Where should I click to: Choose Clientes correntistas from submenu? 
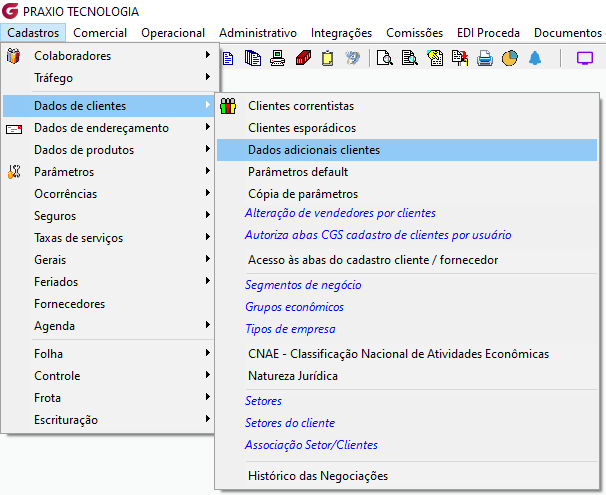(407, 106)
